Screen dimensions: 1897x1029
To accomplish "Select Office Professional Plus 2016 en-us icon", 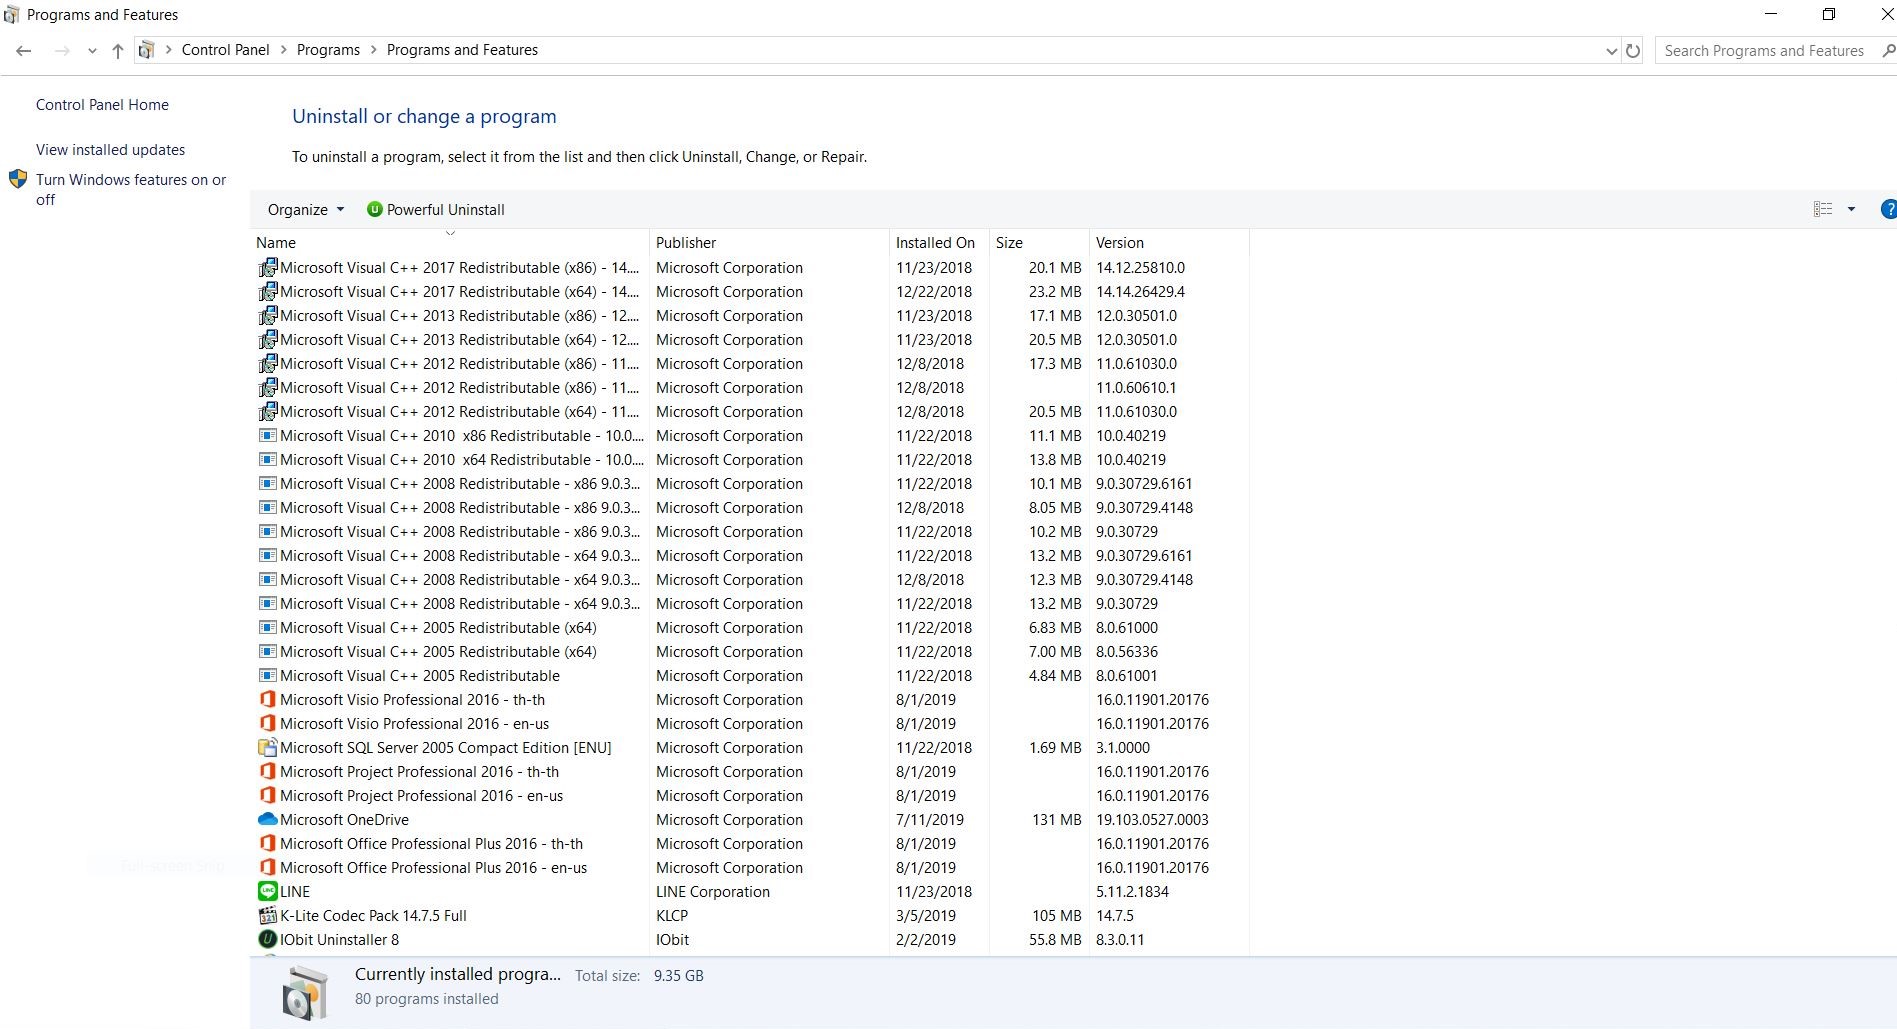I will (x=268, y=867).
